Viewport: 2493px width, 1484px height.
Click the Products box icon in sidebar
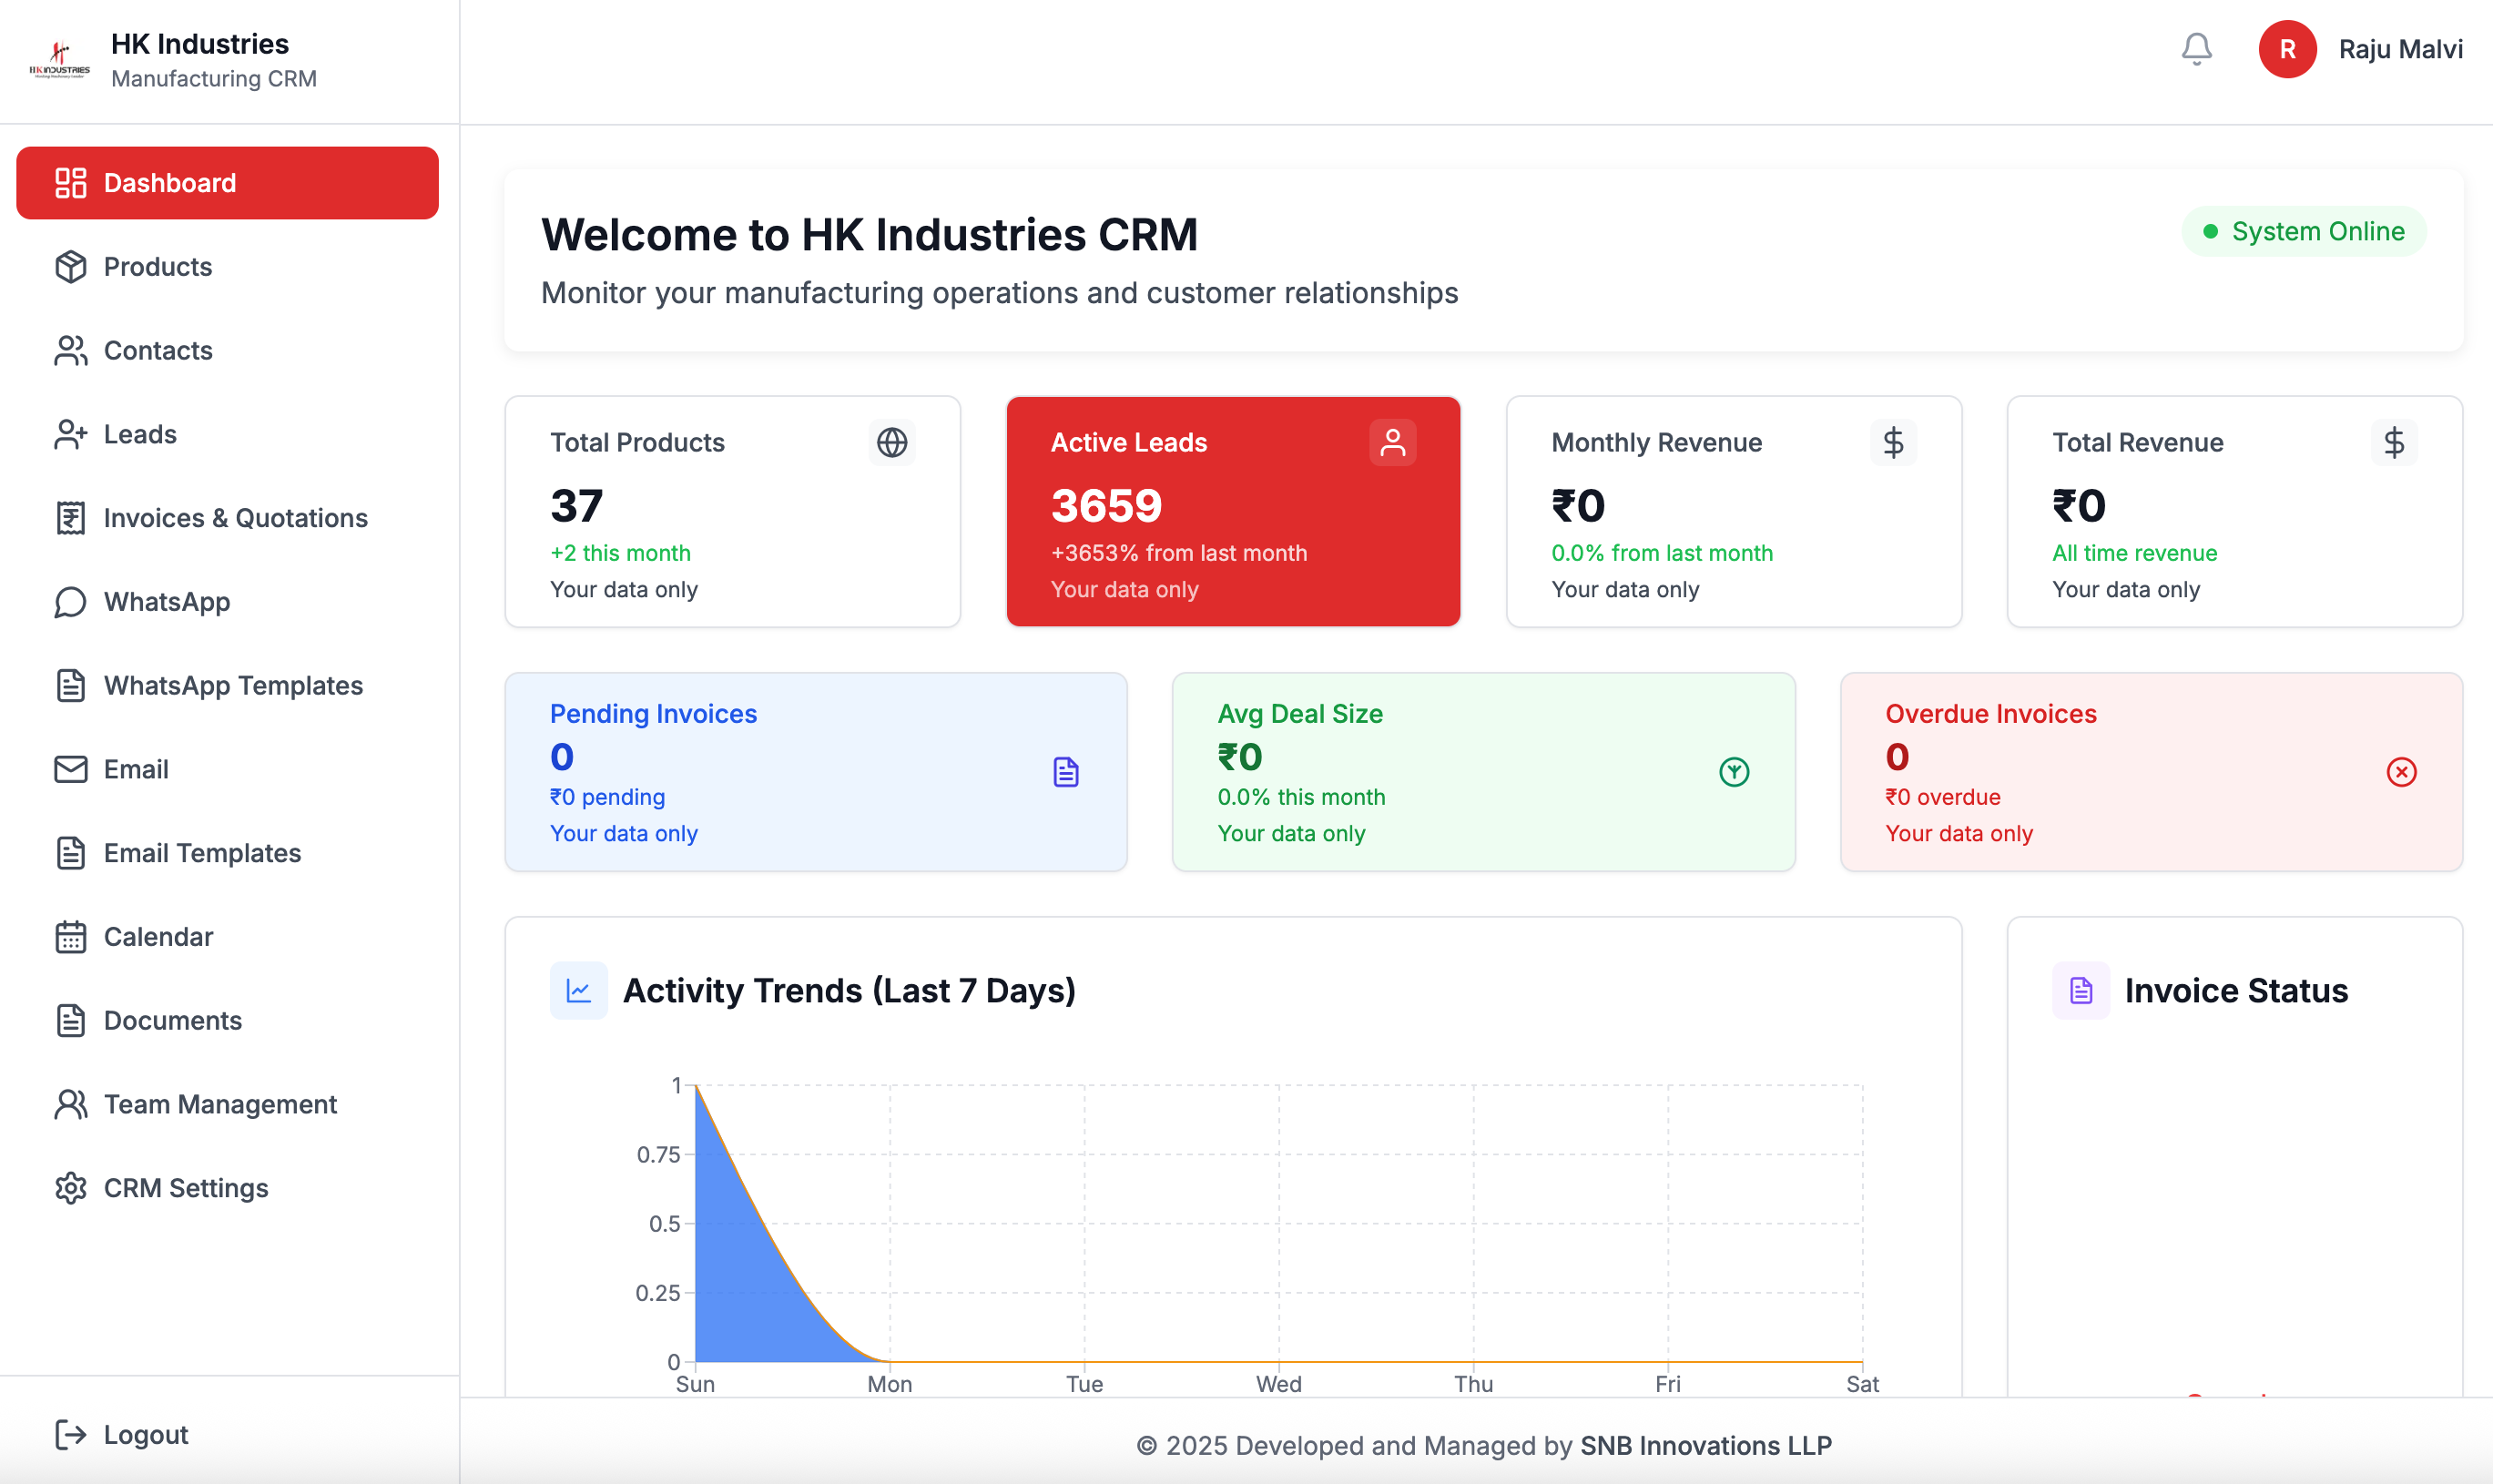[71, 267]
